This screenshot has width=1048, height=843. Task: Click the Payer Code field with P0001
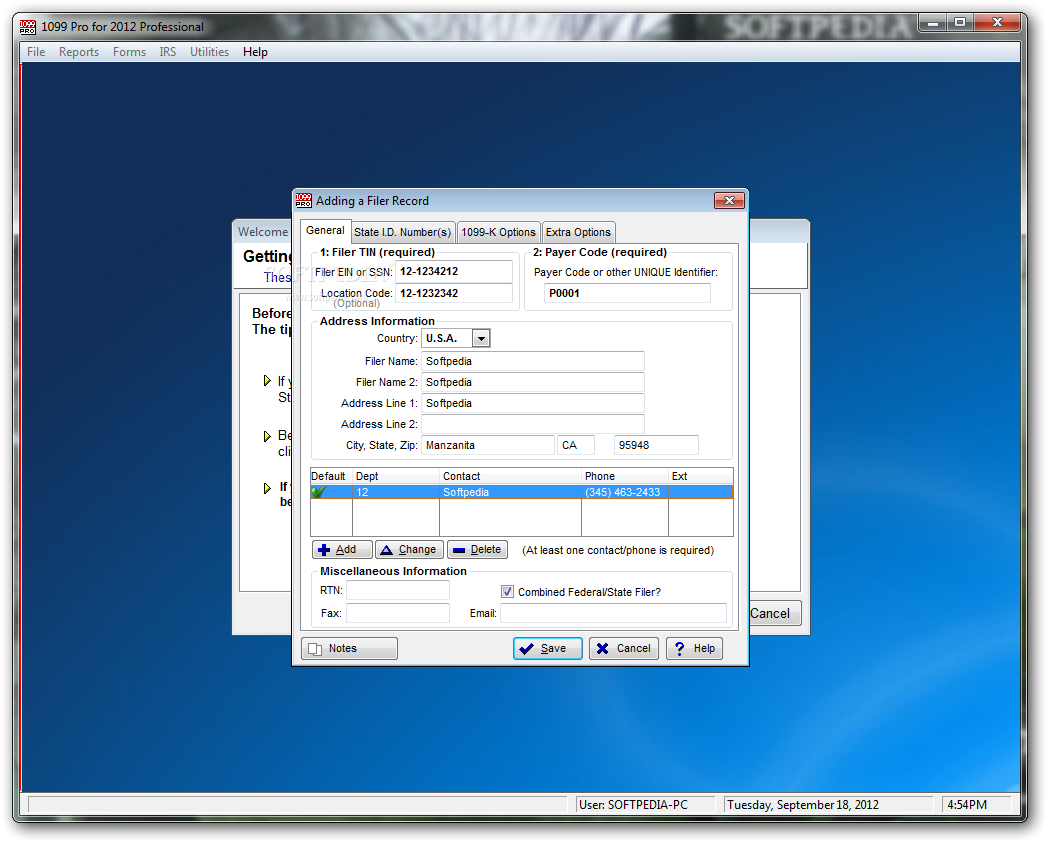click(x=627, y=293)
